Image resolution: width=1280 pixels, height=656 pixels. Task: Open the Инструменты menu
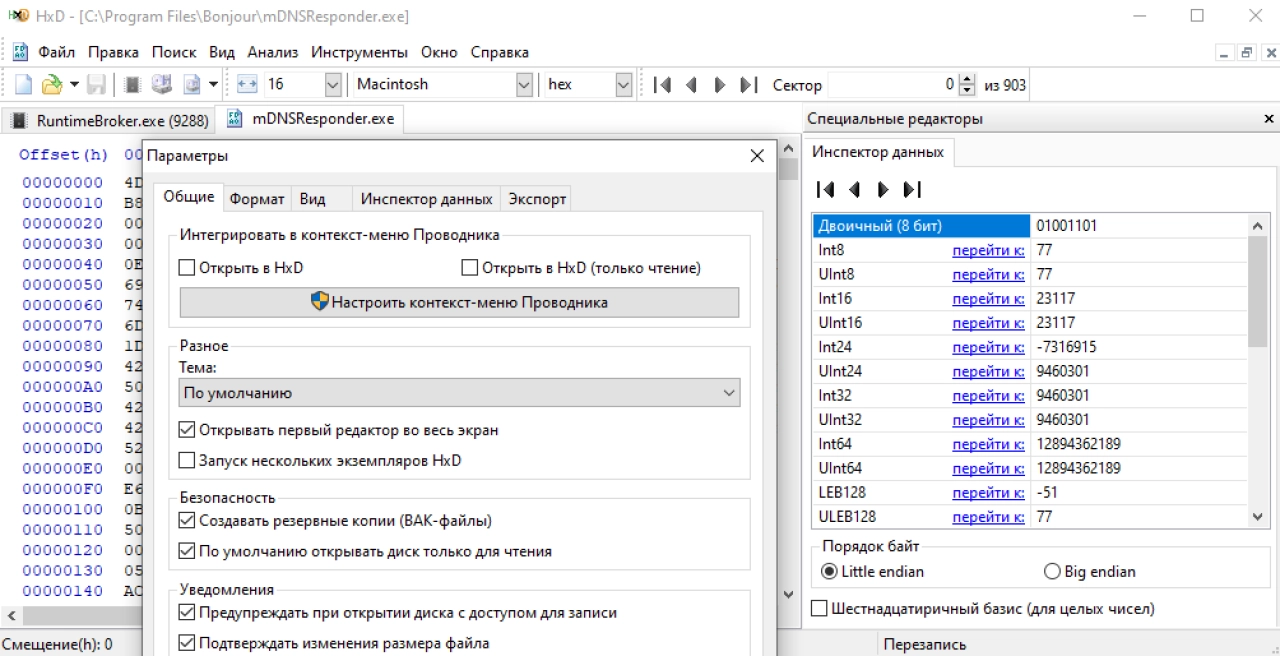(359, 52)
